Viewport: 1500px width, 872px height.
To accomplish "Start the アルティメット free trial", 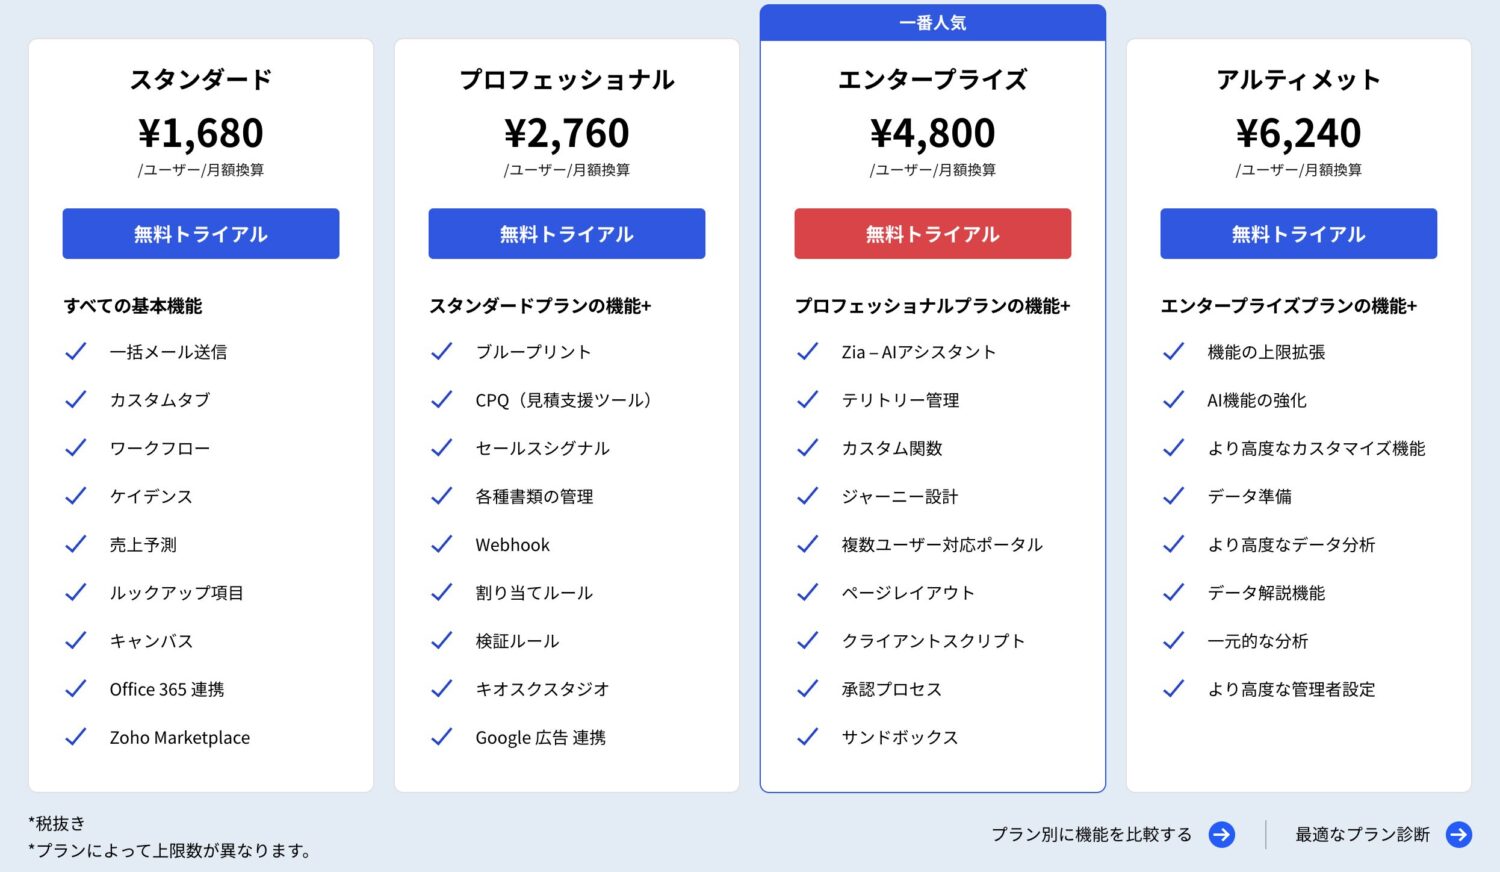I will click(x=1298, y=233).
